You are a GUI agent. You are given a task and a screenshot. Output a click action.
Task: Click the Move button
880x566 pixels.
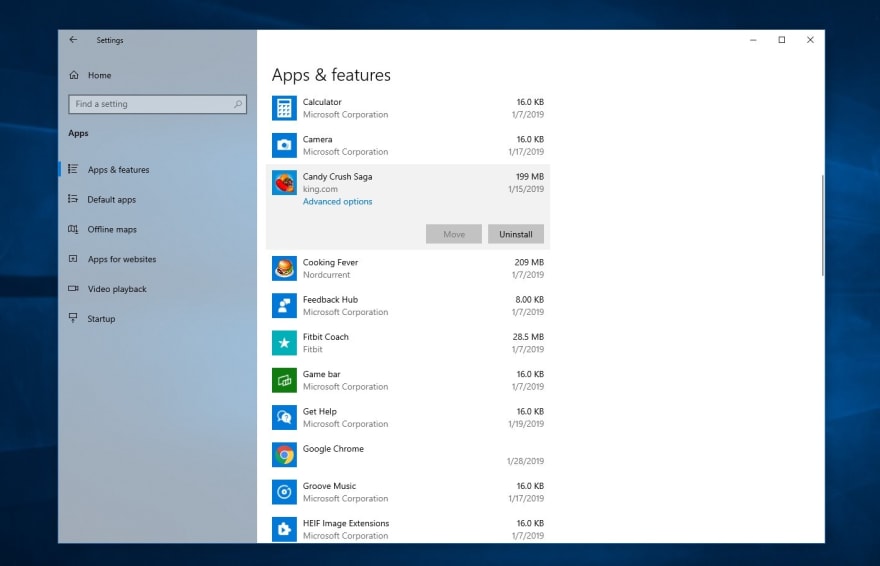coord(453,234)
